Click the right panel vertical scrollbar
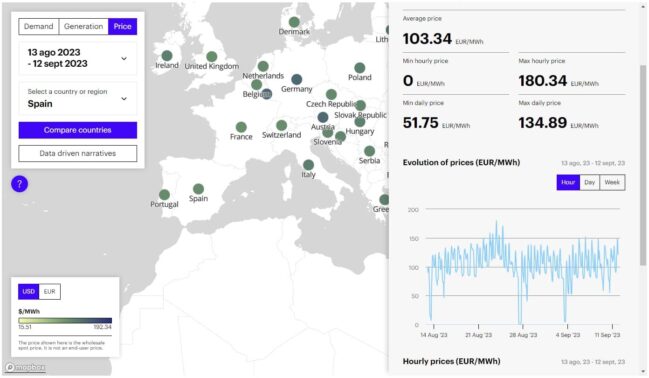The width and height of the screenshot is (649, 378). (643, 165)
